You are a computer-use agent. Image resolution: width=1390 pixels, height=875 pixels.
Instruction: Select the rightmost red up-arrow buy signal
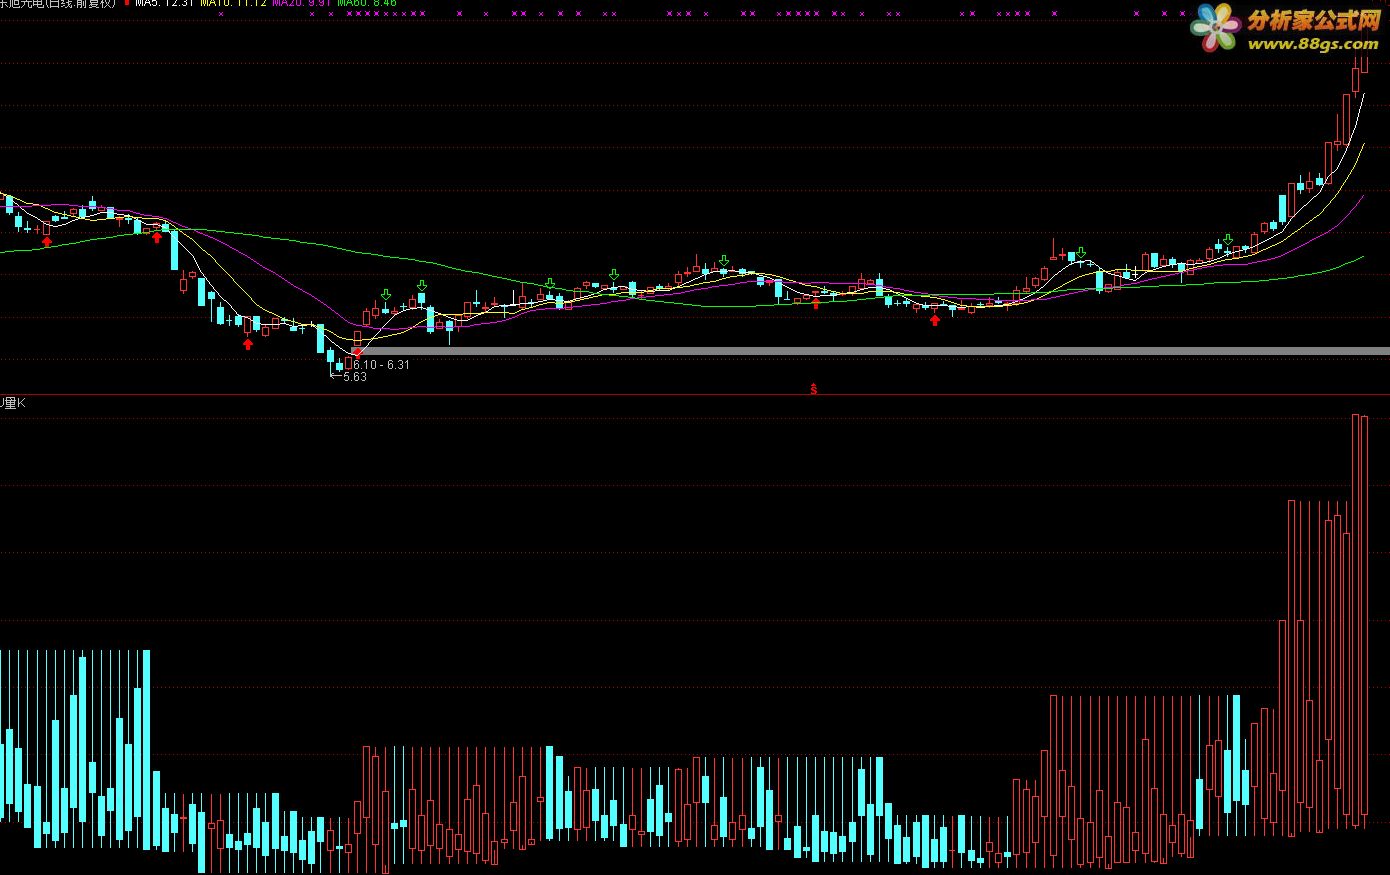pos(935,320)
